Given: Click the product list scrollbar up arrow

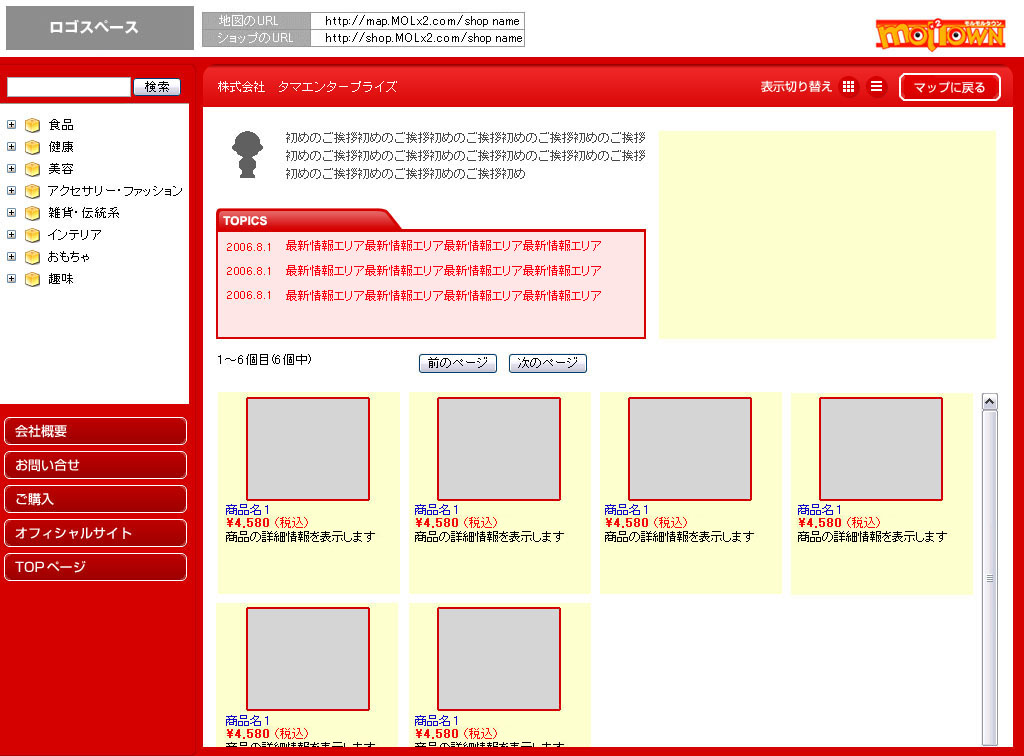Looking at the screenshot, I should click(x=990, y=402).
